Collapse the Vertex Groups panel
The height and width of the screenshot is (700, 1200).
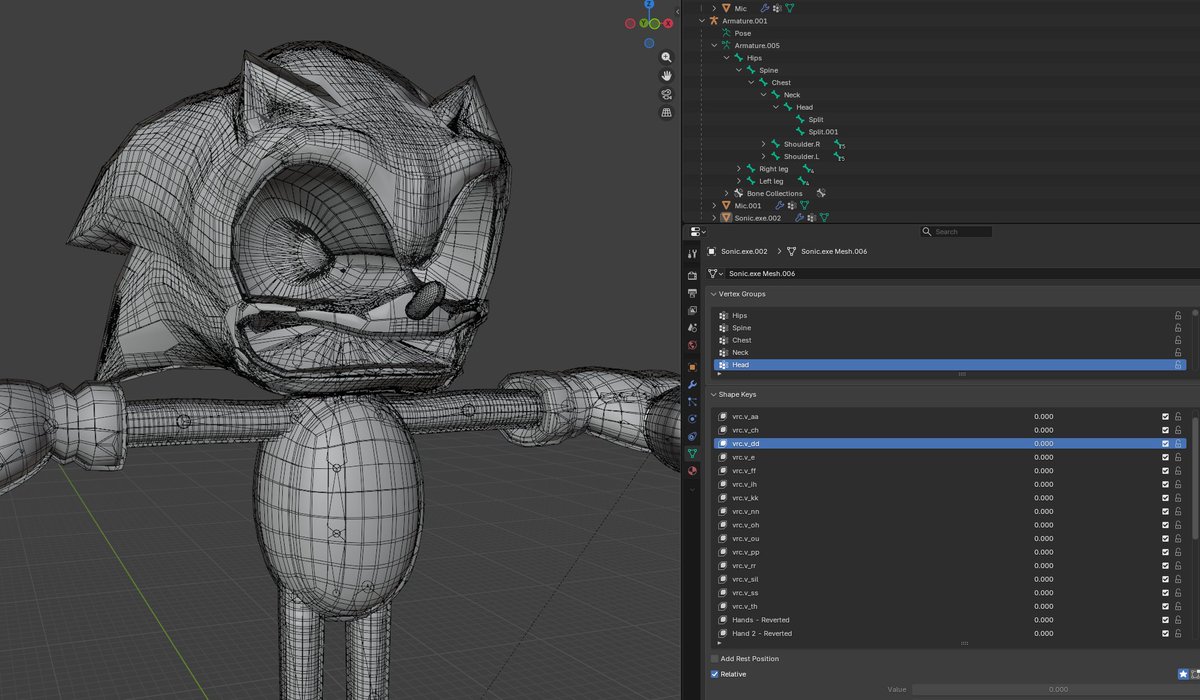713,294
